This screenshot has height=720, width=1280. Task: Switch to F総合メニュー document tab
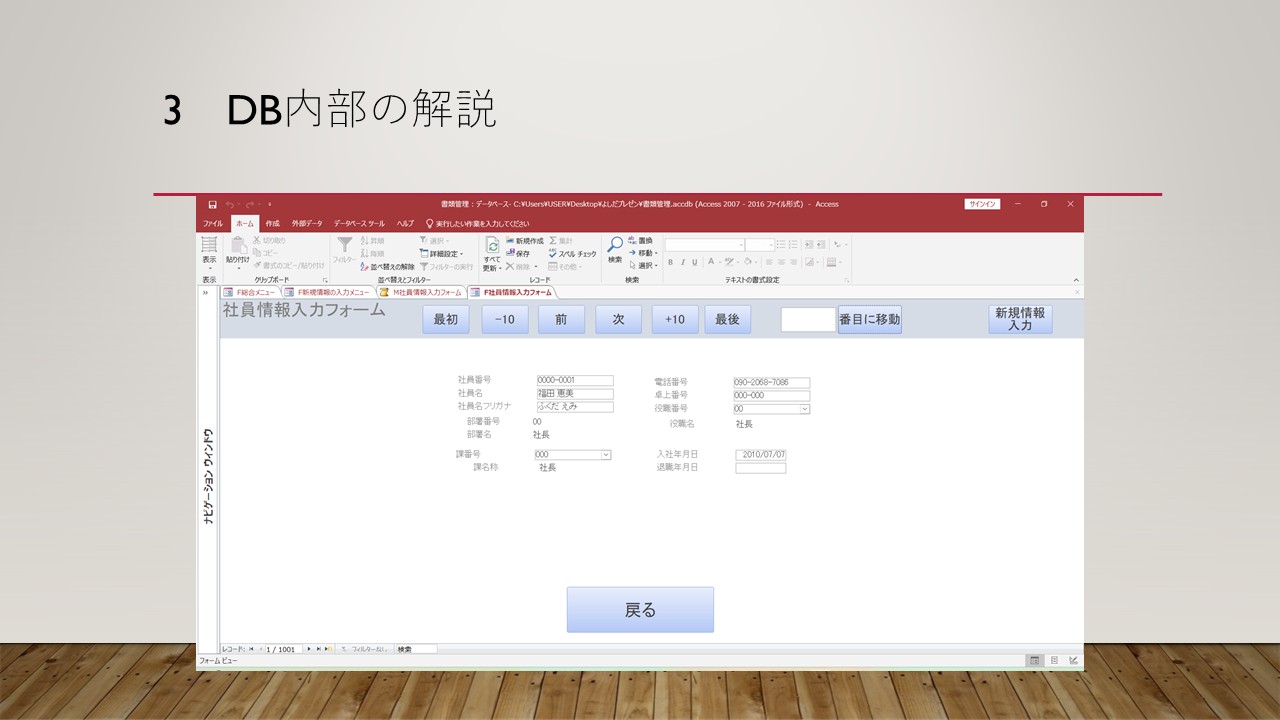click(249, 293)
